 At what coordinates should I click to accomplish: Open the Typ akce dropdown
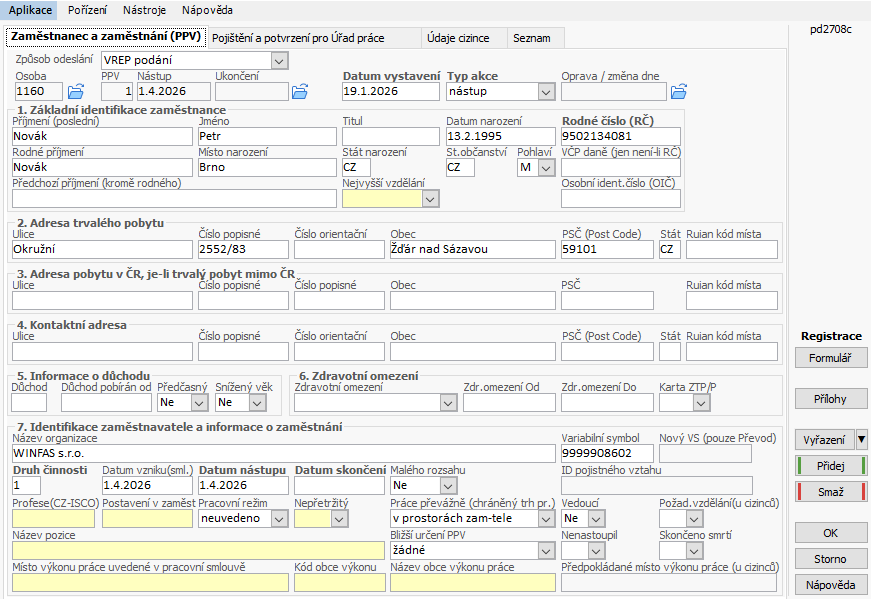(545, 92)
